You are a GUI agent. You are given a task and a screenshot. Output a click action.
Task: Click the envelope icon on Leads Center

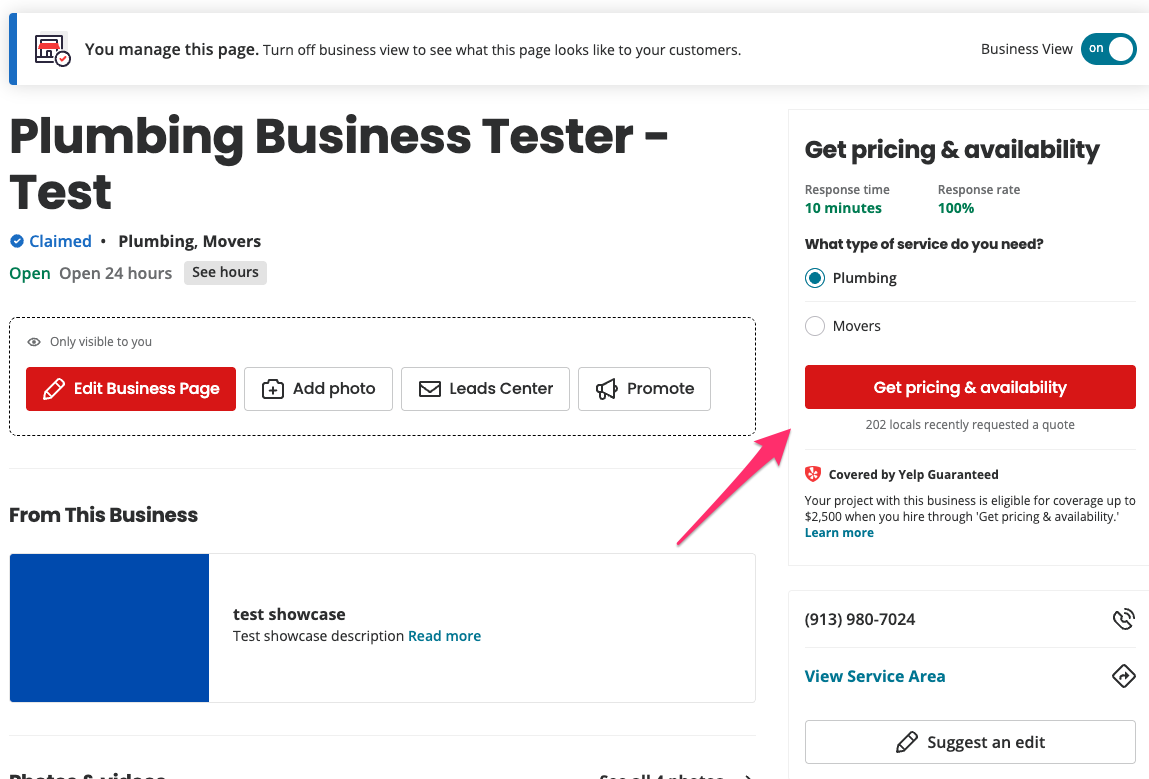[x=429, y=389]
